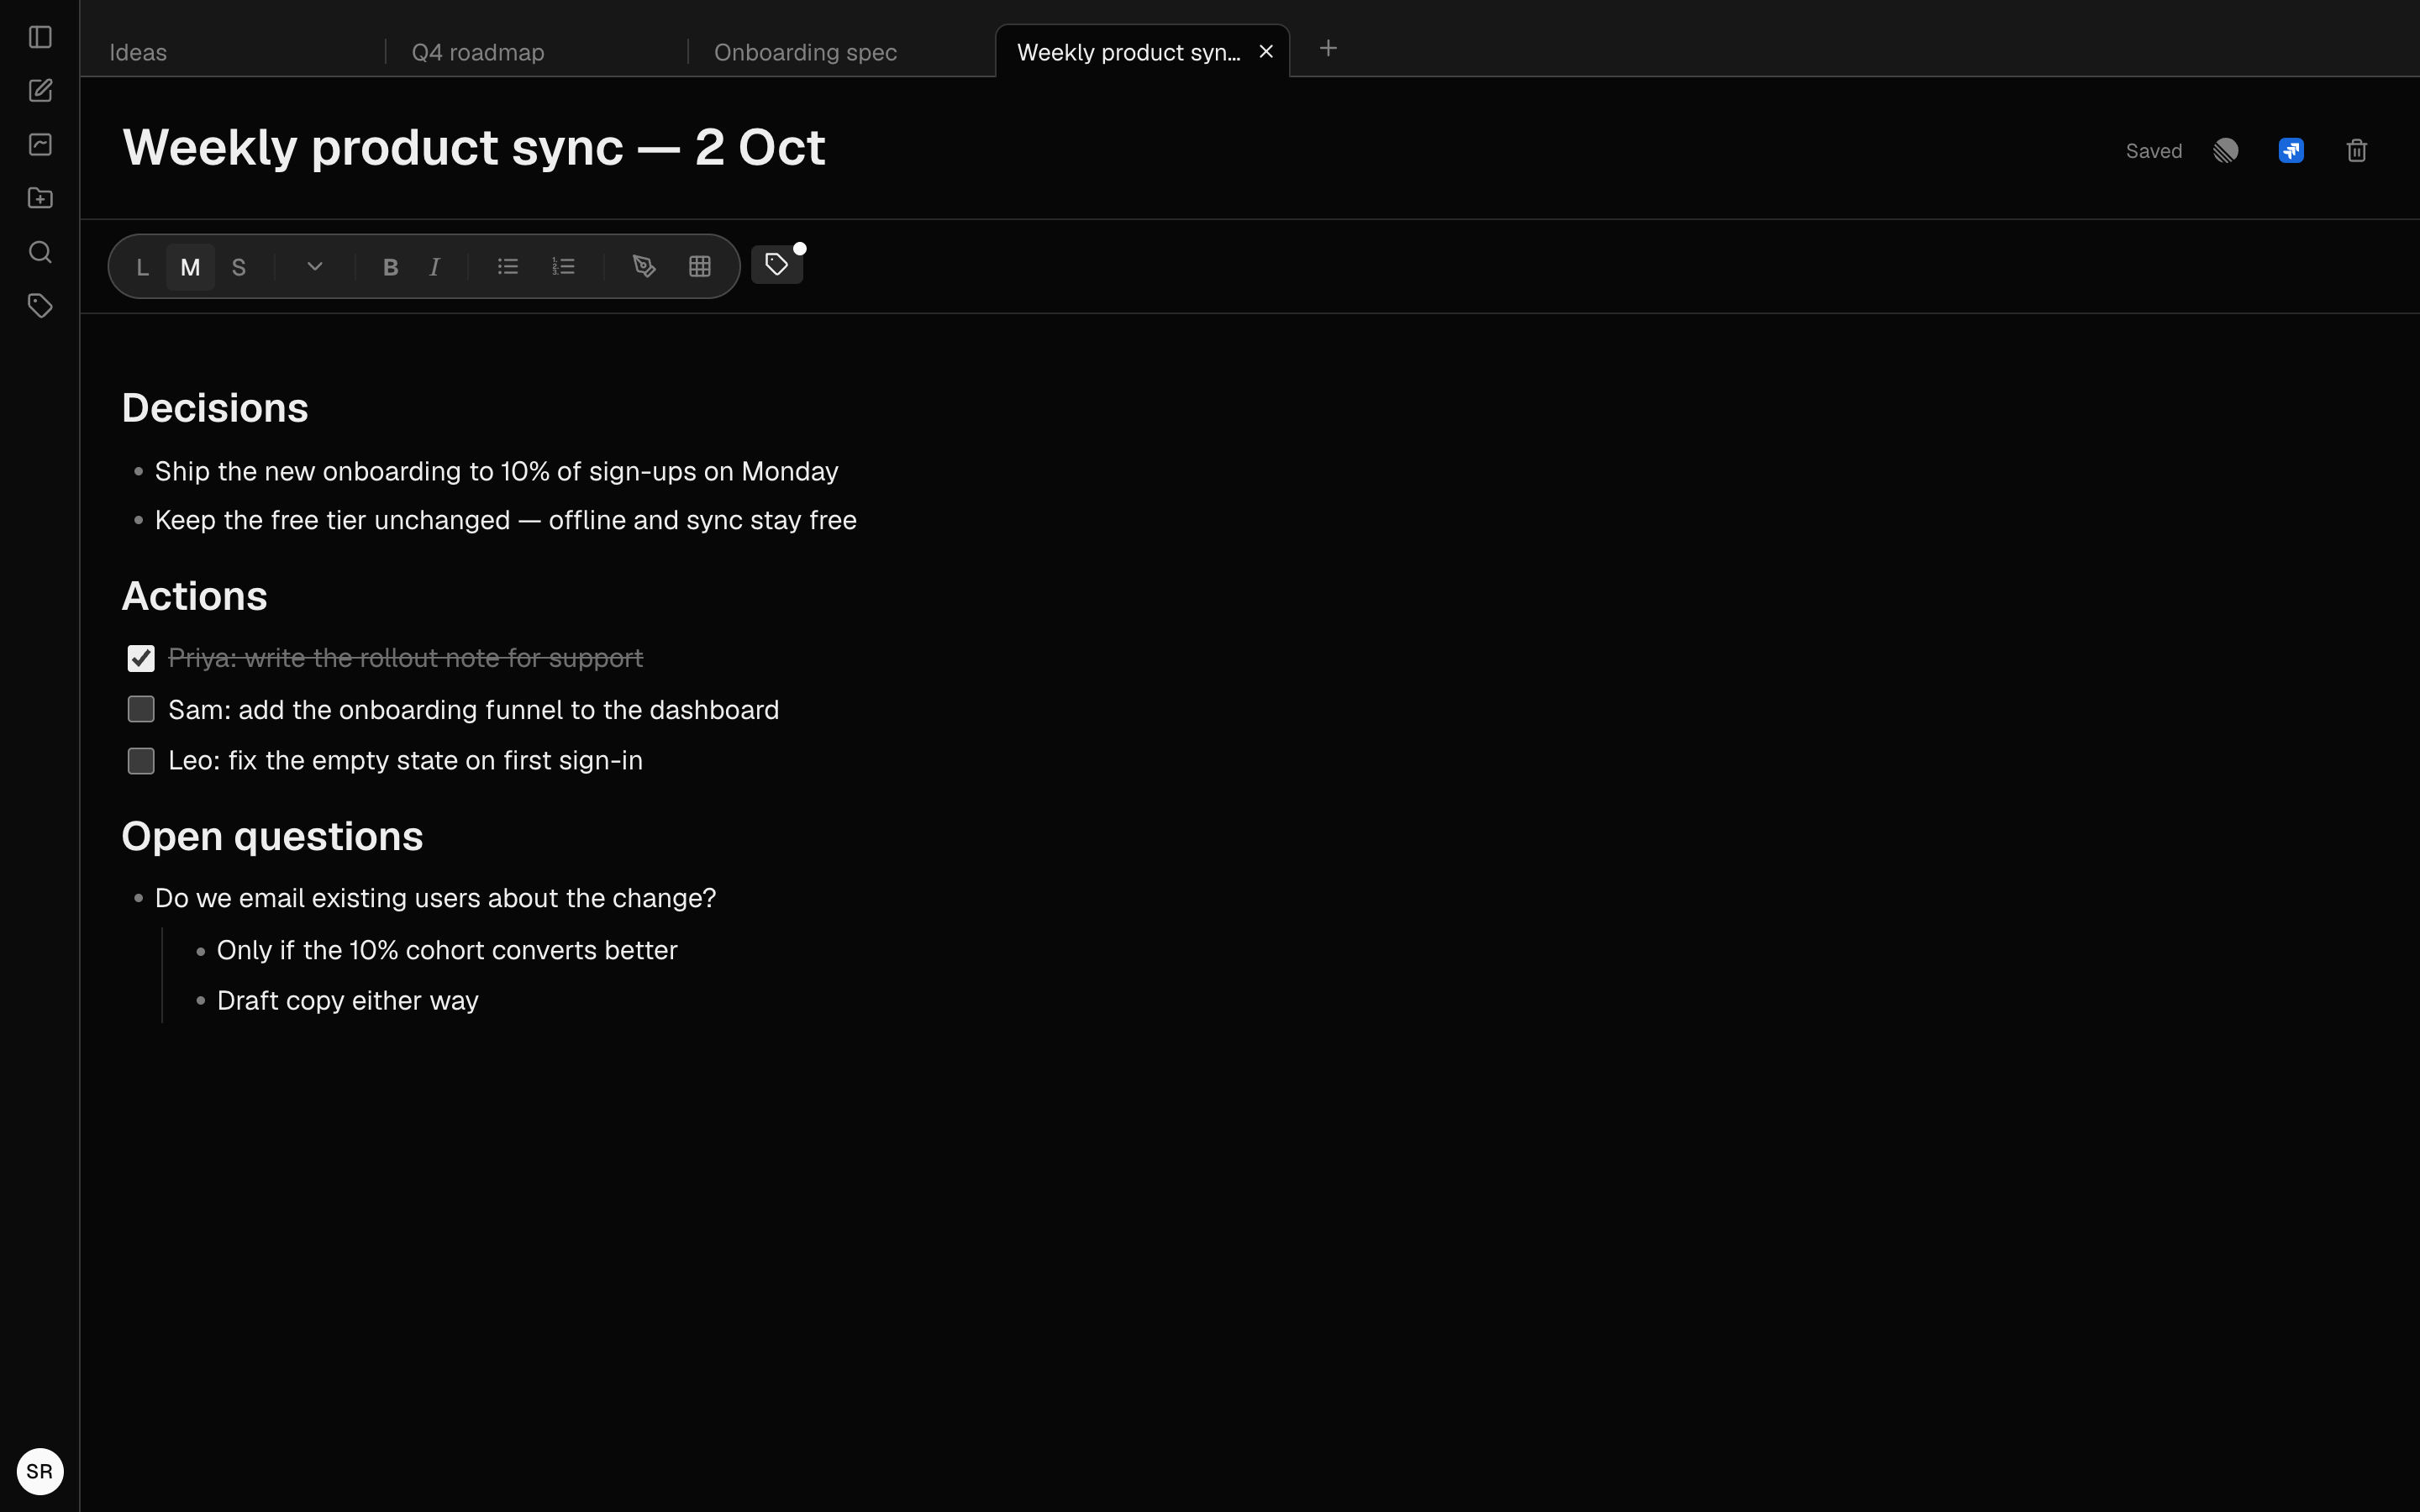Check Sam's onboarding funnel task
2420x1512 pixels.
(x=141, y=709)
